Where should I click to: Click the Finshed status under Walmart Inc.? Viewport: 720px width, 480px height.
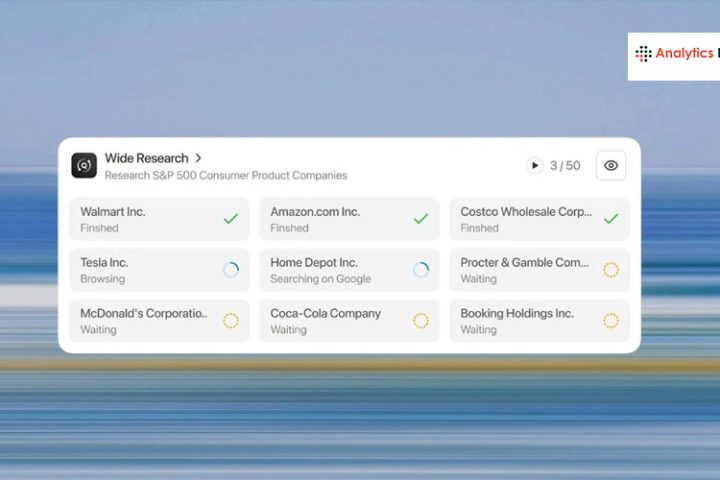[99, 228]
